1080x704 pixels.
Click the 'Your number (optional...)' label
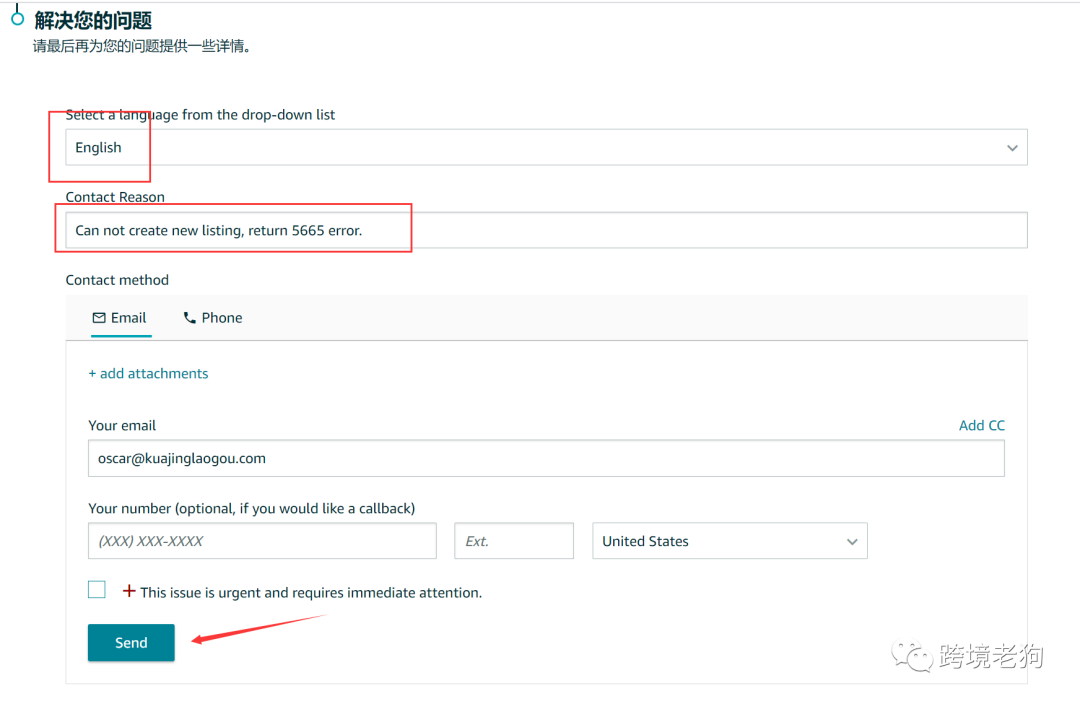[x=251, y=508]
